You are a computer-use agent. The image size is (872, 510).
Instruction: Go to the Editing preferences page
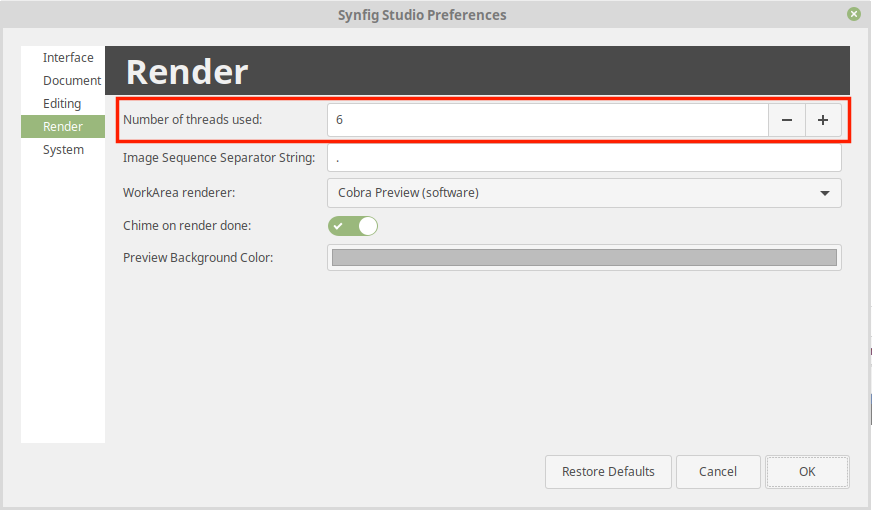click(x=63, y=103)
